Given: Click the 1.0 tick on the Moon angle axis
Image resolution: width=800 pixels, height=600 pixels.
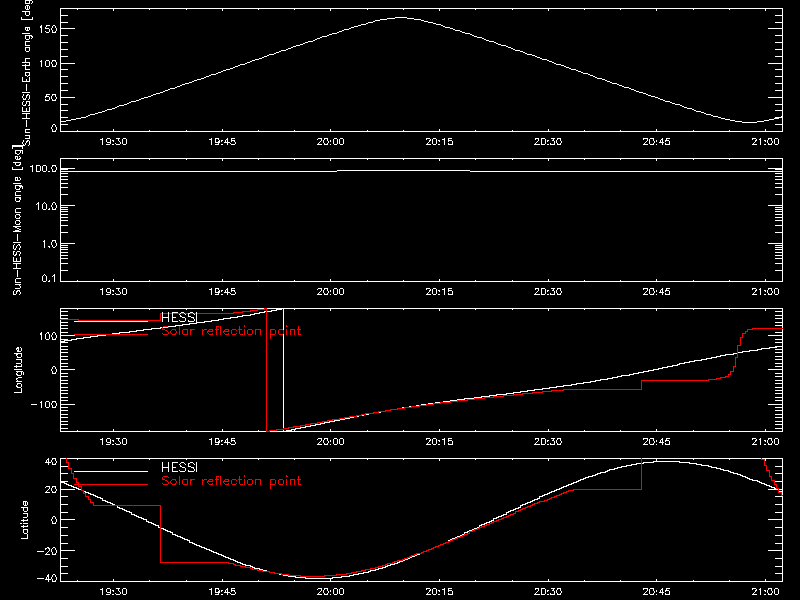Looking at the screenshot, I should (49, 244).
